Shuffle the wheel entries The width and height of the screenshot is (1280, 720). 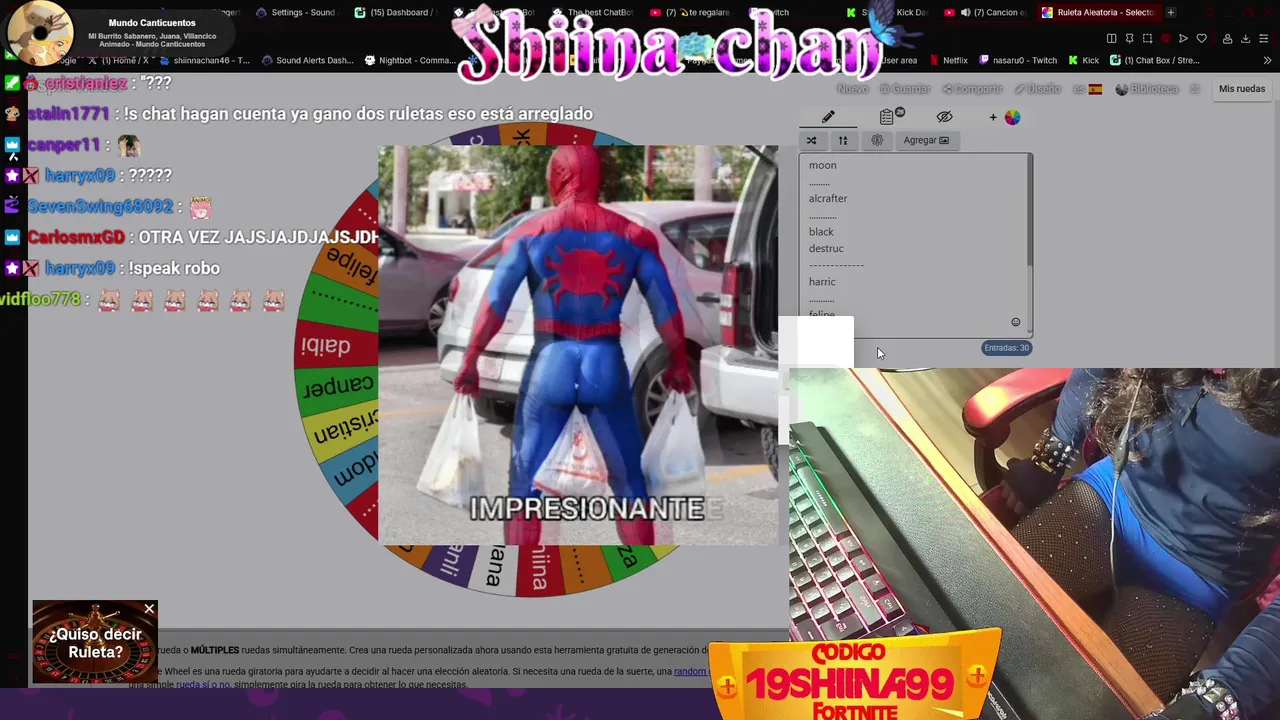[x=811, y=140]
